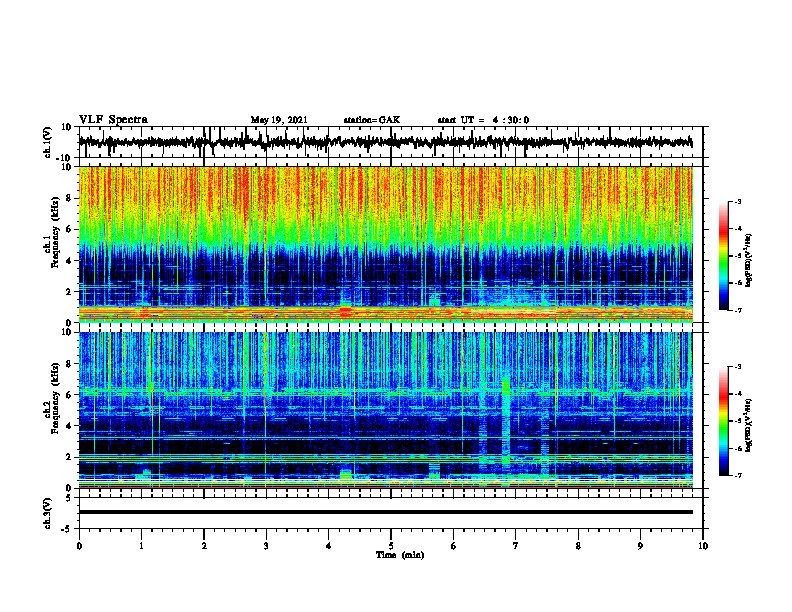Image resolution: width=792 pixels, height=612 pixels.
Task: Select the date "May 19, 2021" in header
Action: [279, 120]
